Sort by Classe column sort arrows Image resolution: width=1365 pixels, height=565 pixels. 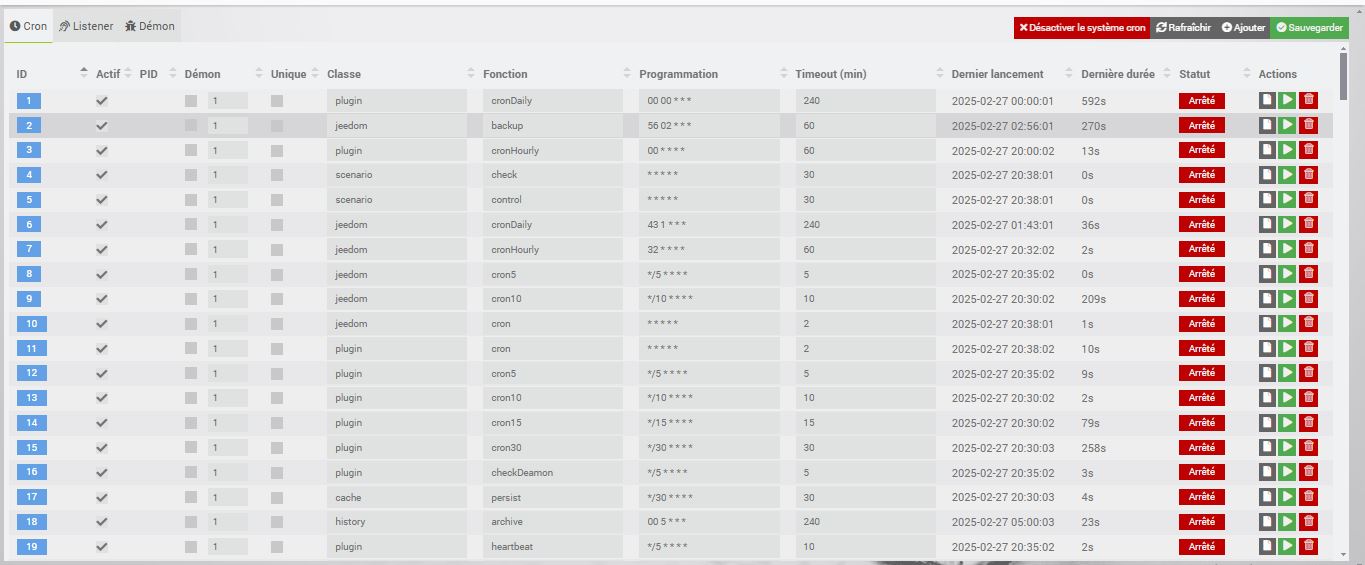(x=472, y=73)
